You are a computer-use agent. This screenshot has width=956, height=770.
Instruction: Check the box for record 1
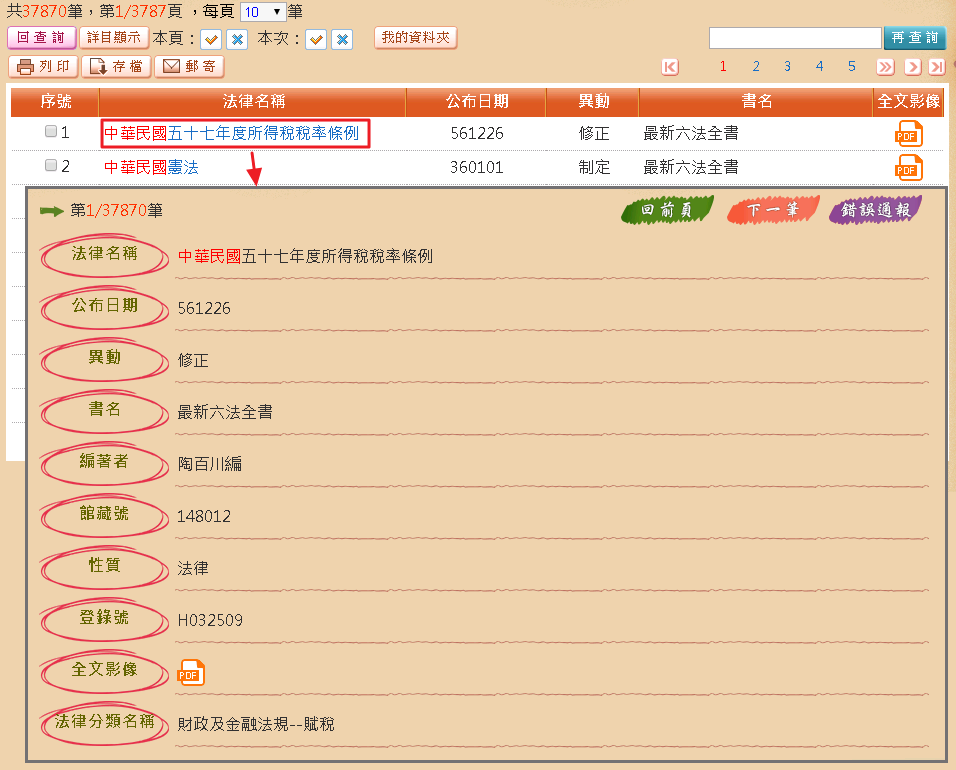(x=51, y=132)
